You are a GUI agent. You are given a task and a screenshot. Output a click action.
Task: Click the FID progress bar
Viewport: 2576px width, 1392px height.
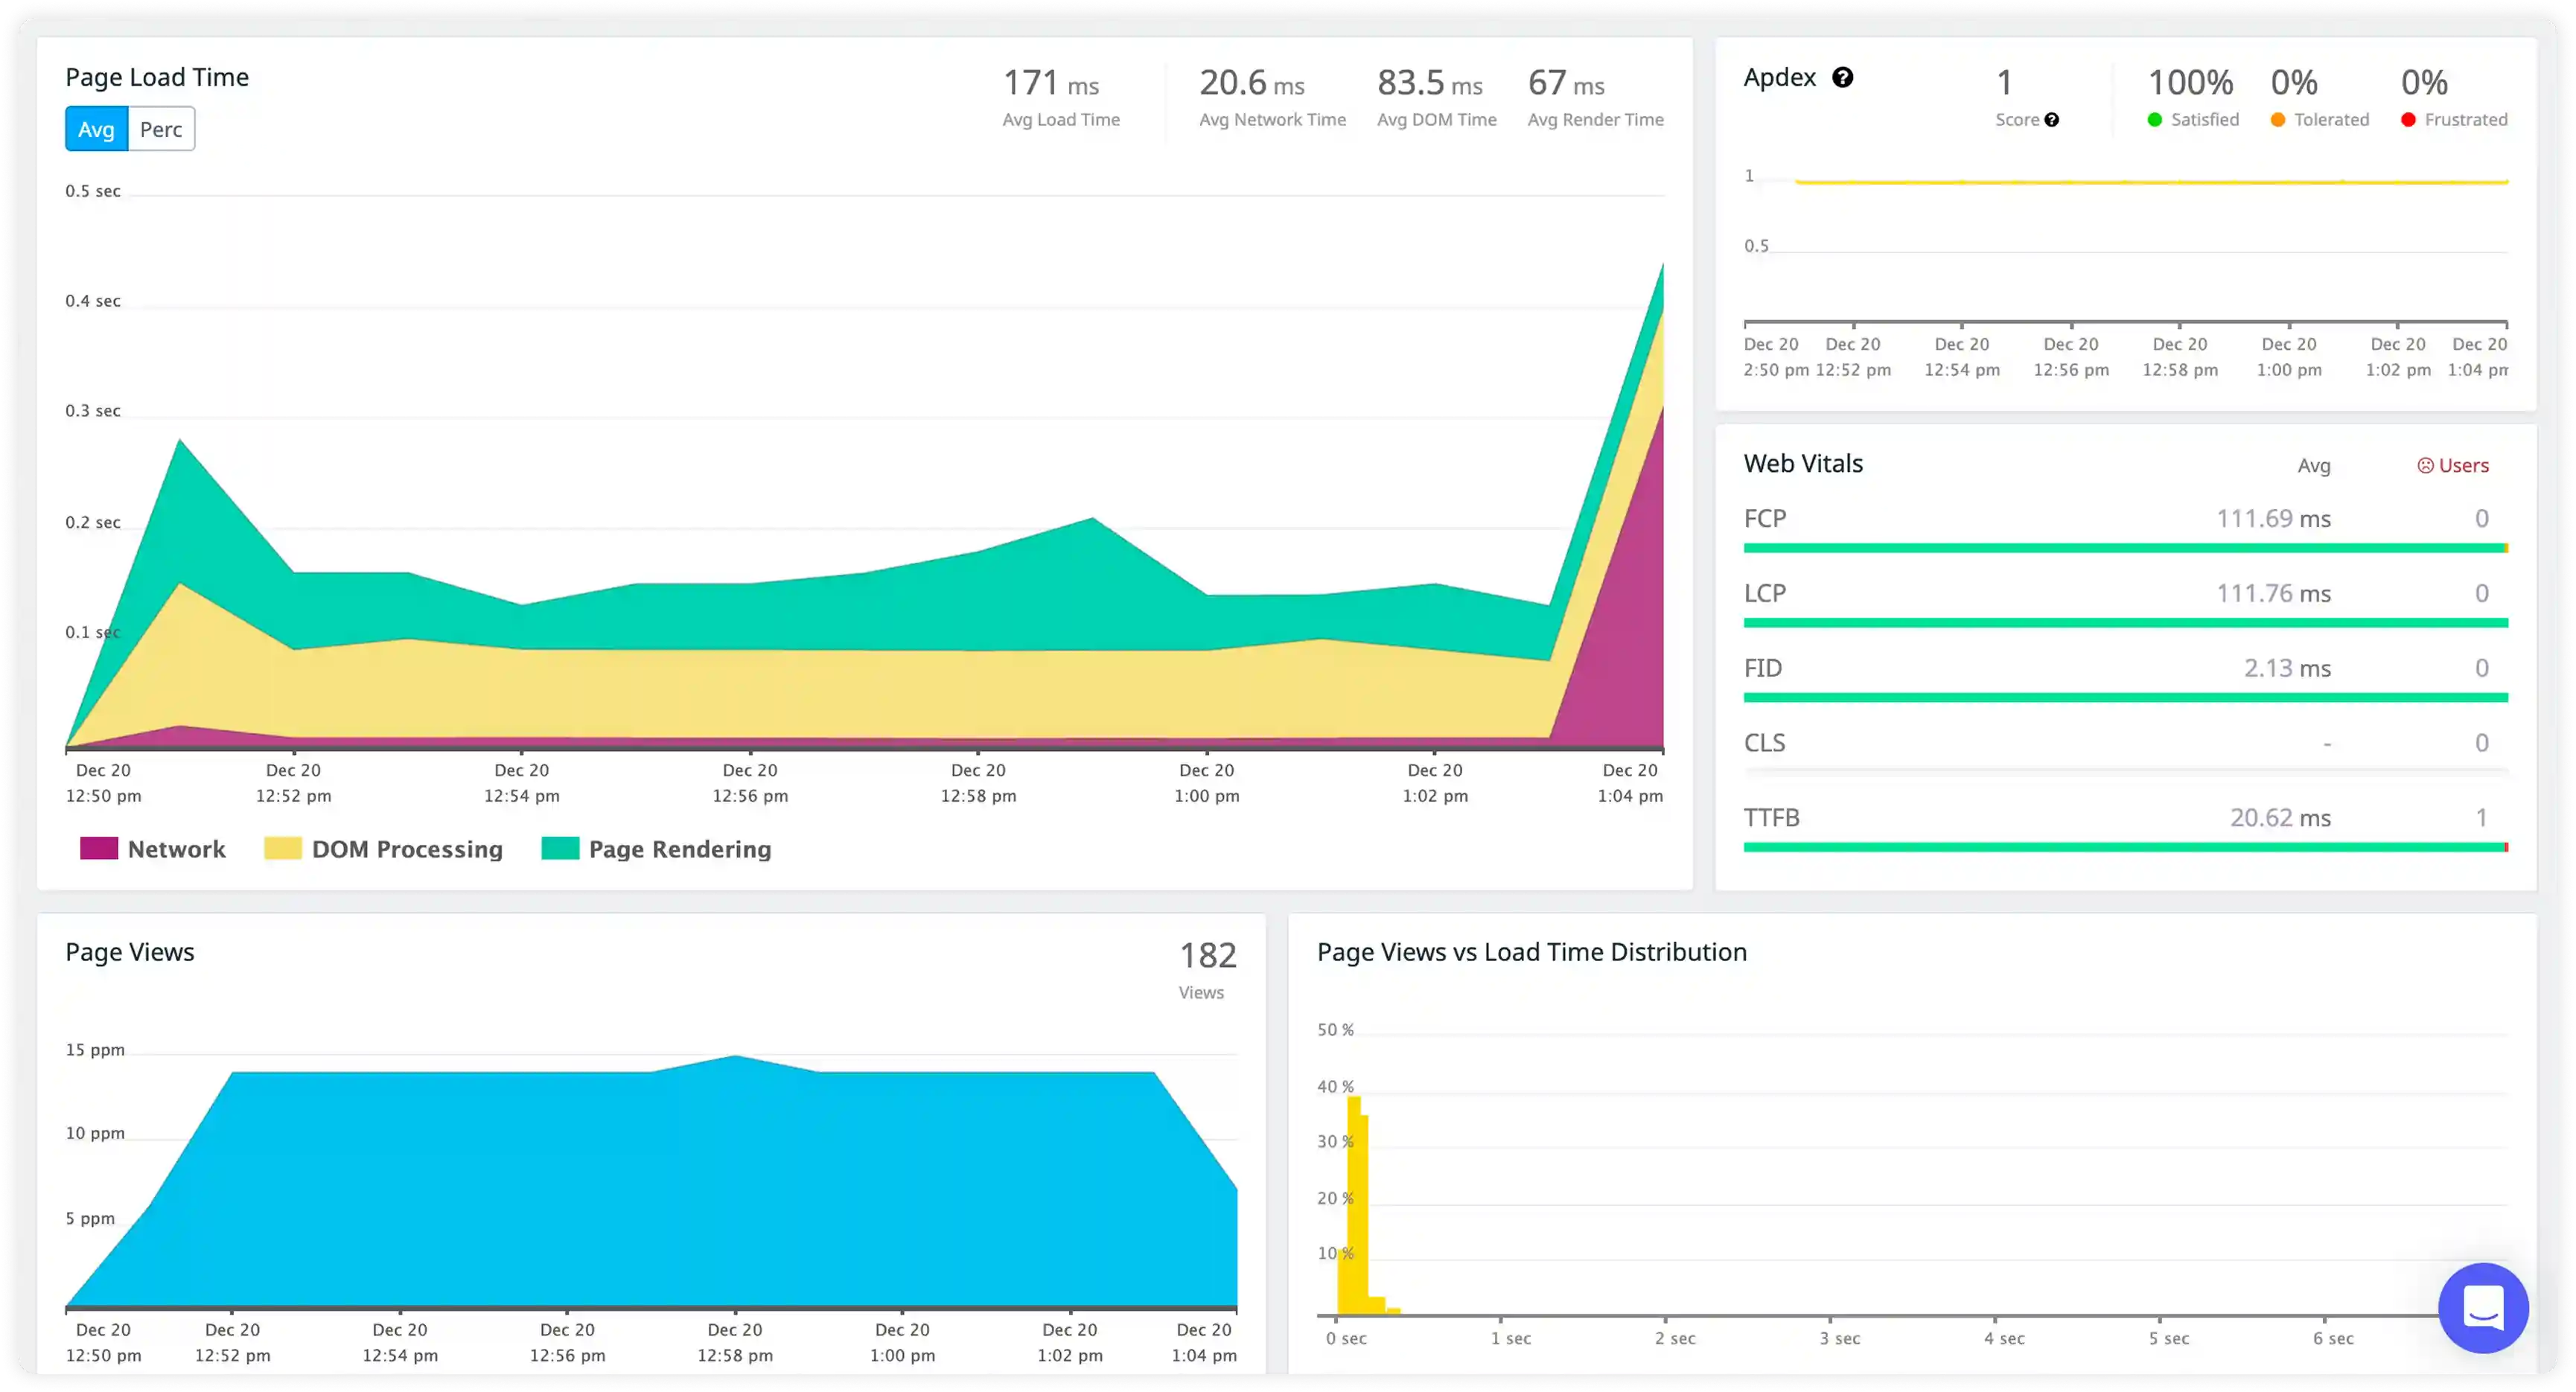point(2124,697)
